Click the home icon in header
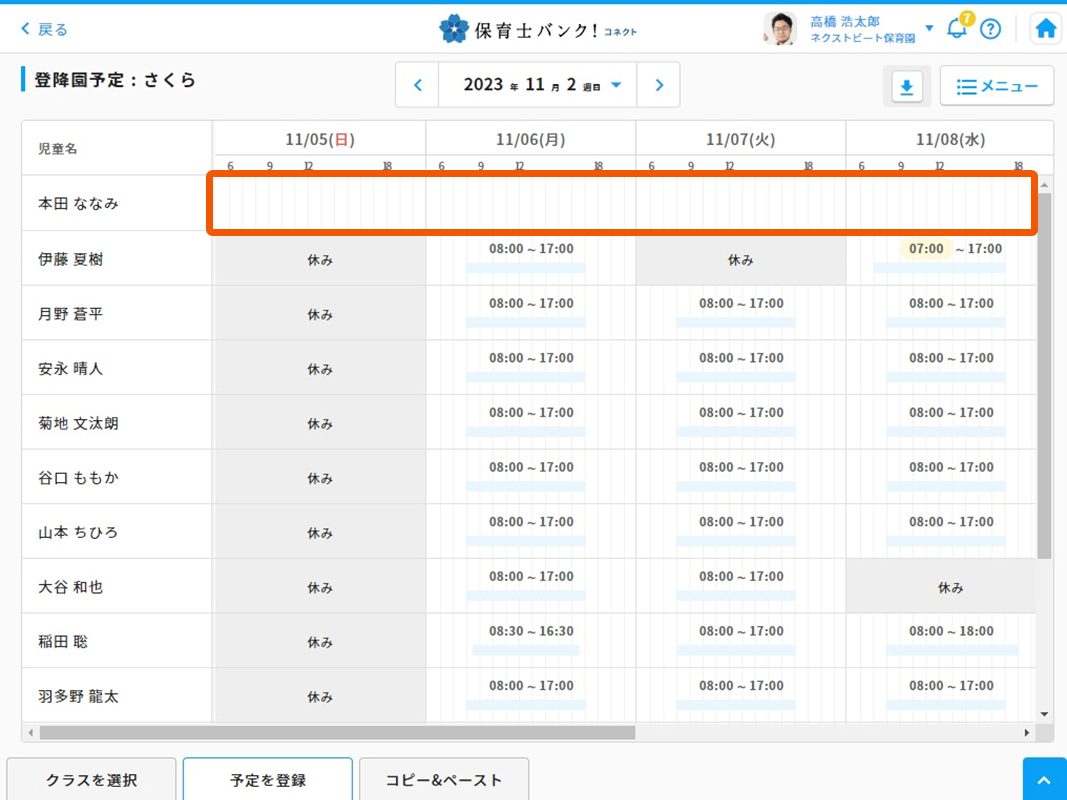The image size is (1067, 800). (1046, 29)
